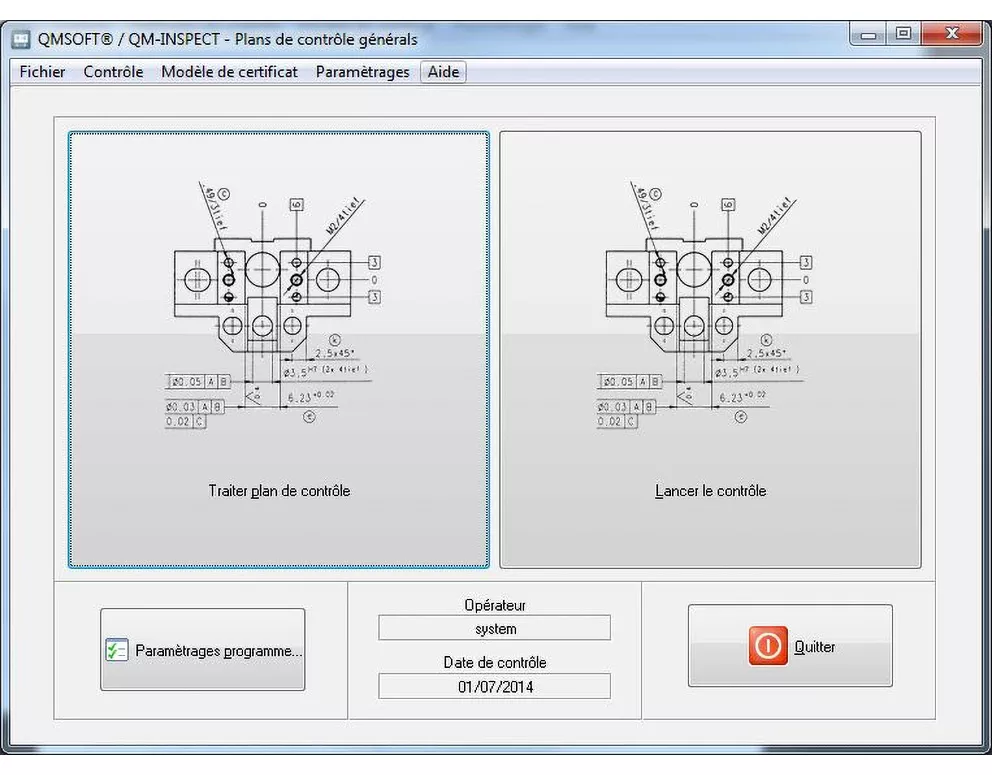This screenshot has width=992, height=775.
Task: Open the Modèle de certificat menu
Action: click(229, 72)
